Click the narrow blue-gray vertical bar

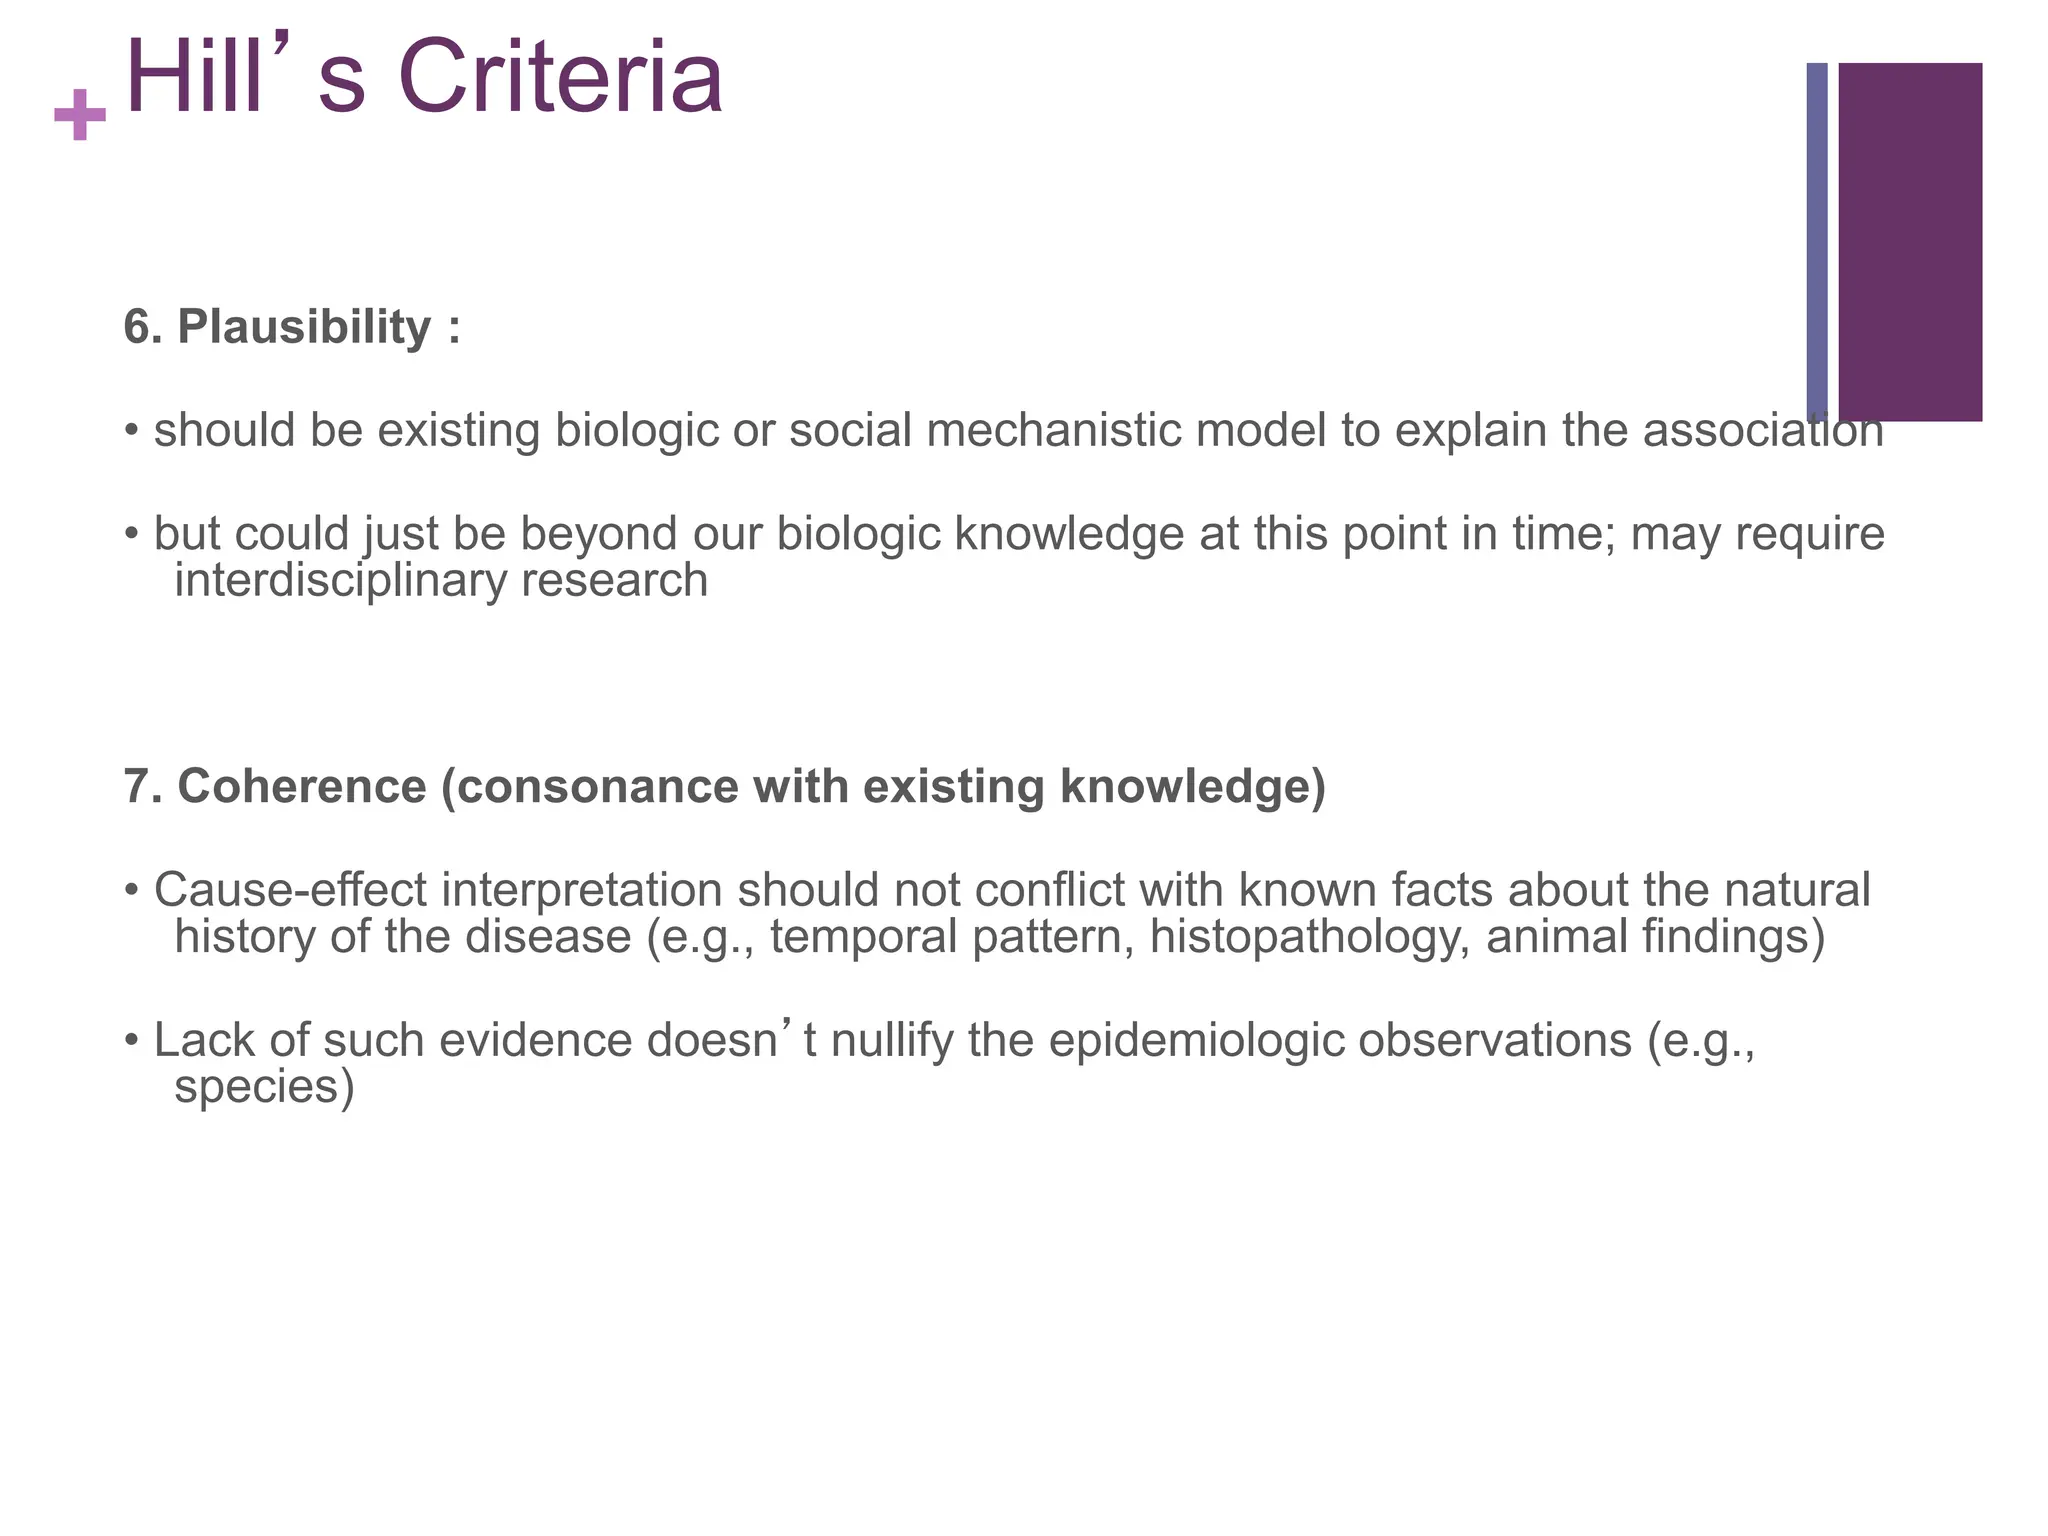pos(1816,241)
